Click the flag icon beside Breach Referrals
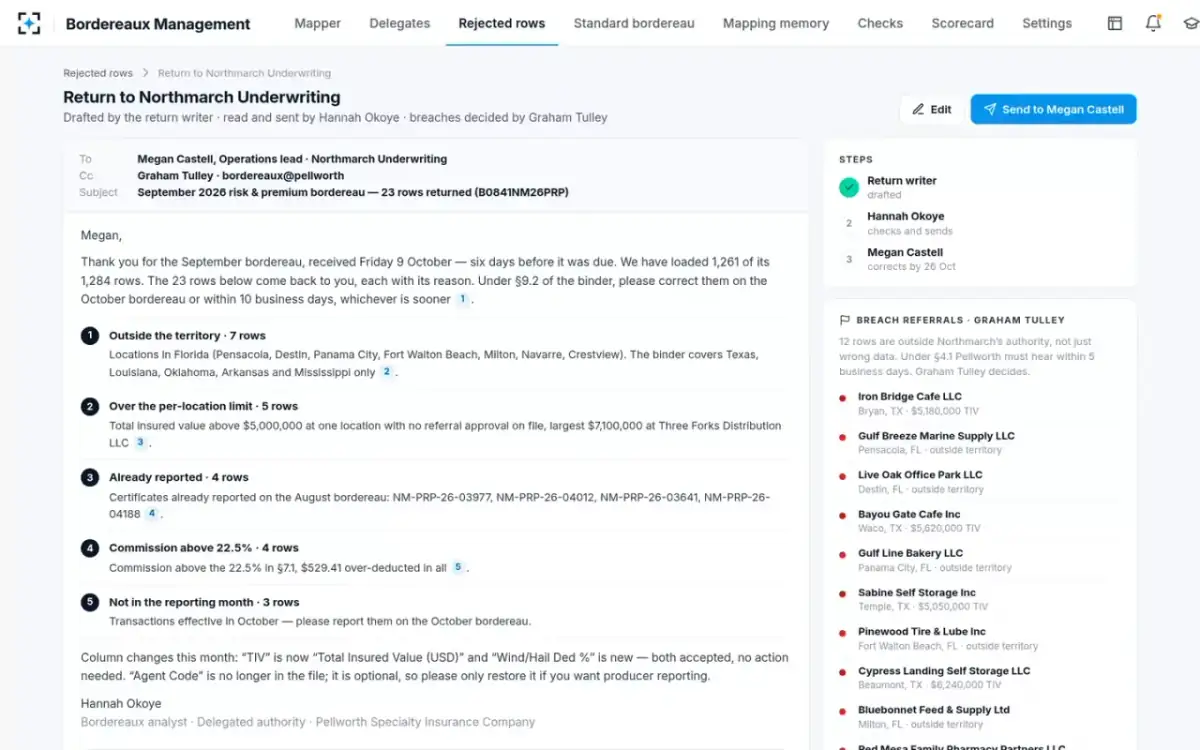Viewport: 1200px width, 750px height. (x=845, y=320)
